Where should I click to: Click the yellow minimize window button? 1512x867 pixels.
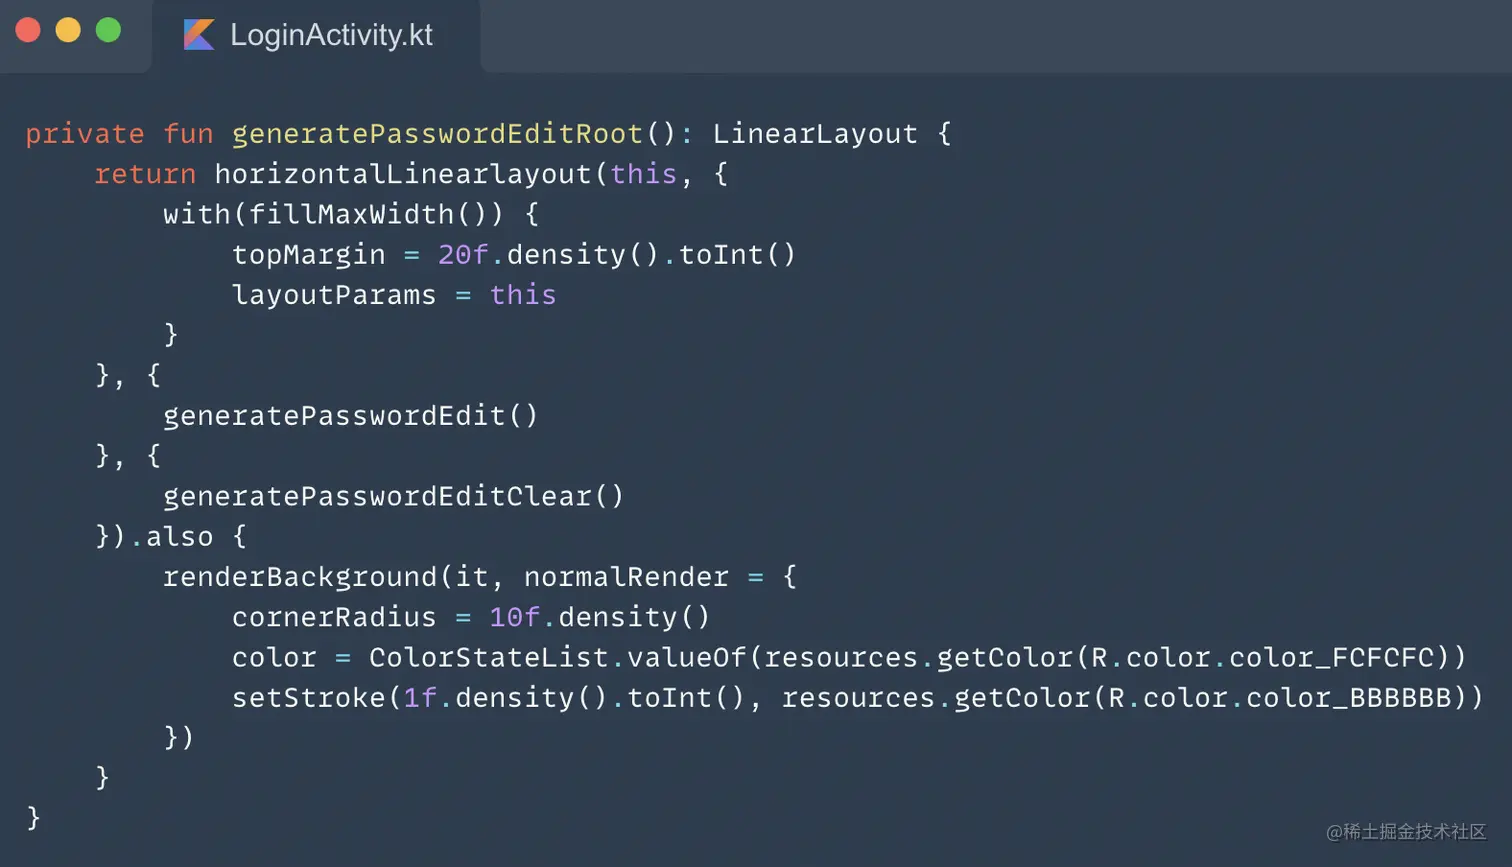click(x=68, y=31)
